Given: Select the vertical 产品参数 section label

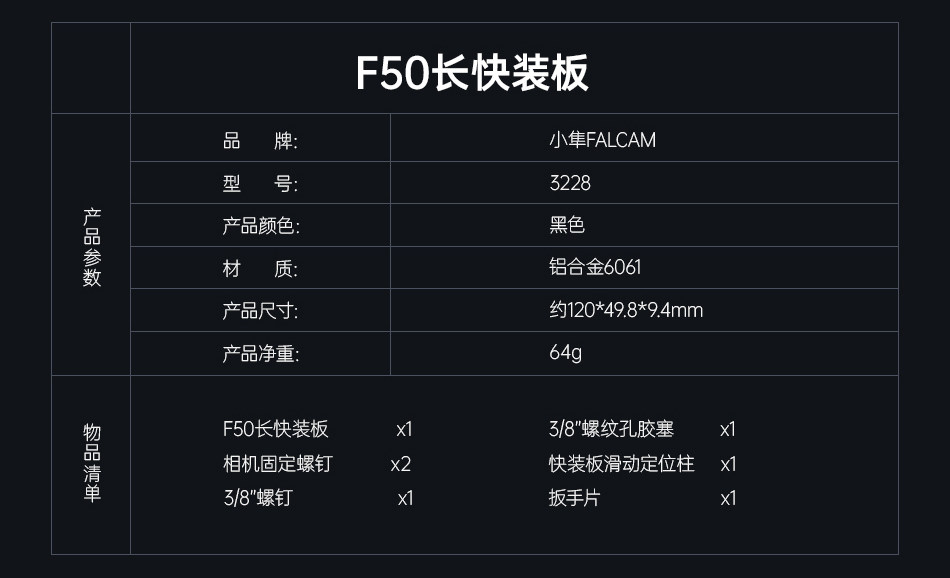Looking at the screenshot, I should (x=92, y=248).
